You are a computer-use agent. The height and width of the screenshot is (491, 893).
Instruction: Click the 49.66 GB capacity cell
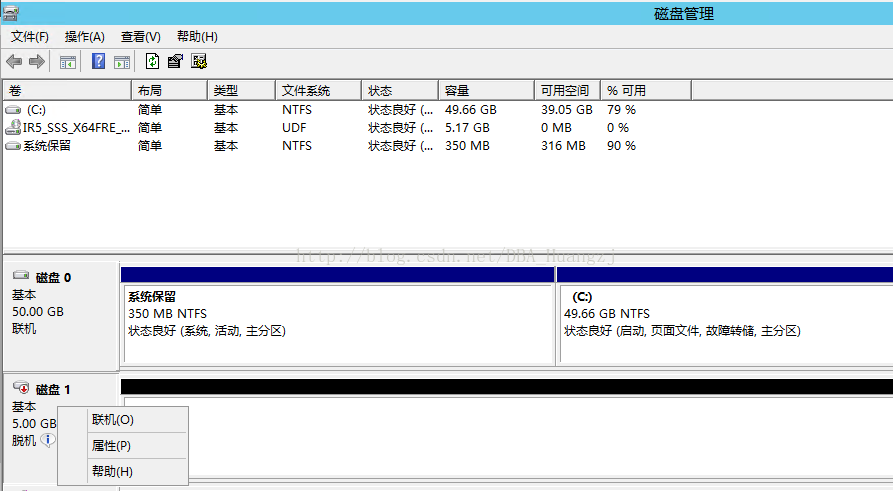[x=471, y=110]
